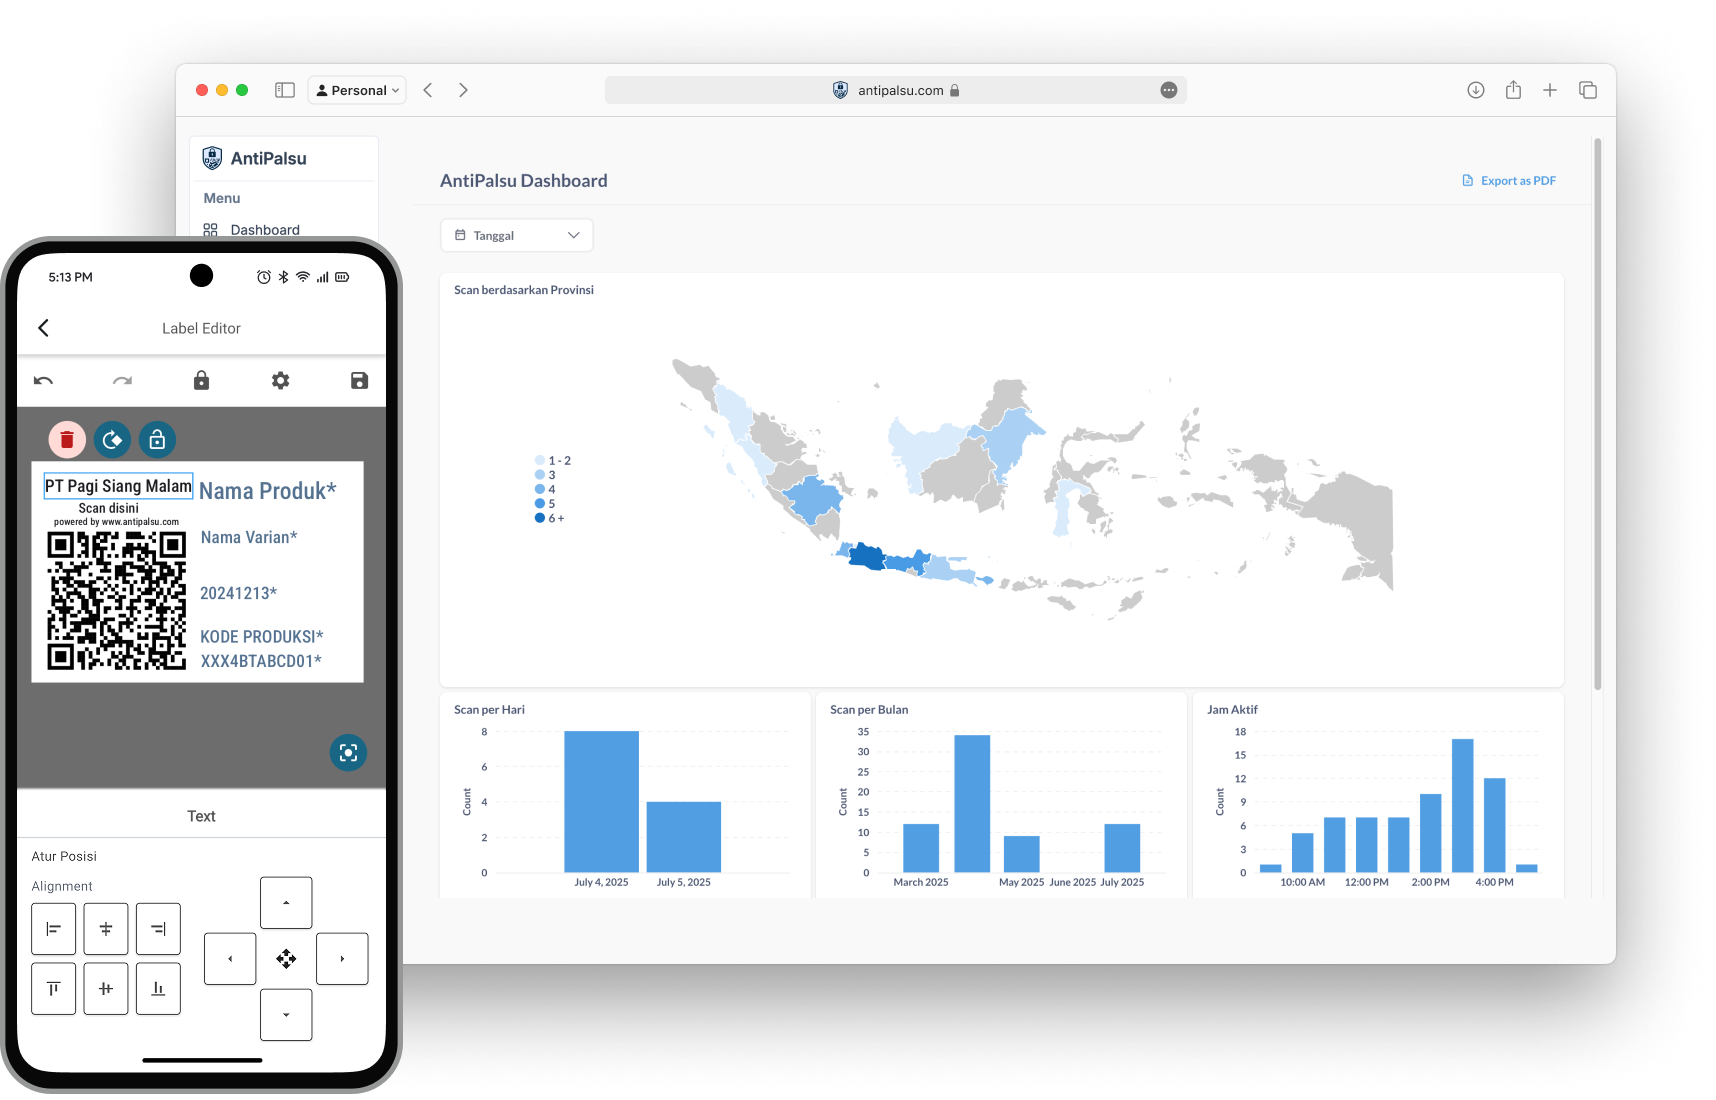Select the PT Pagi Siang Malam text

tap(118, 486)
